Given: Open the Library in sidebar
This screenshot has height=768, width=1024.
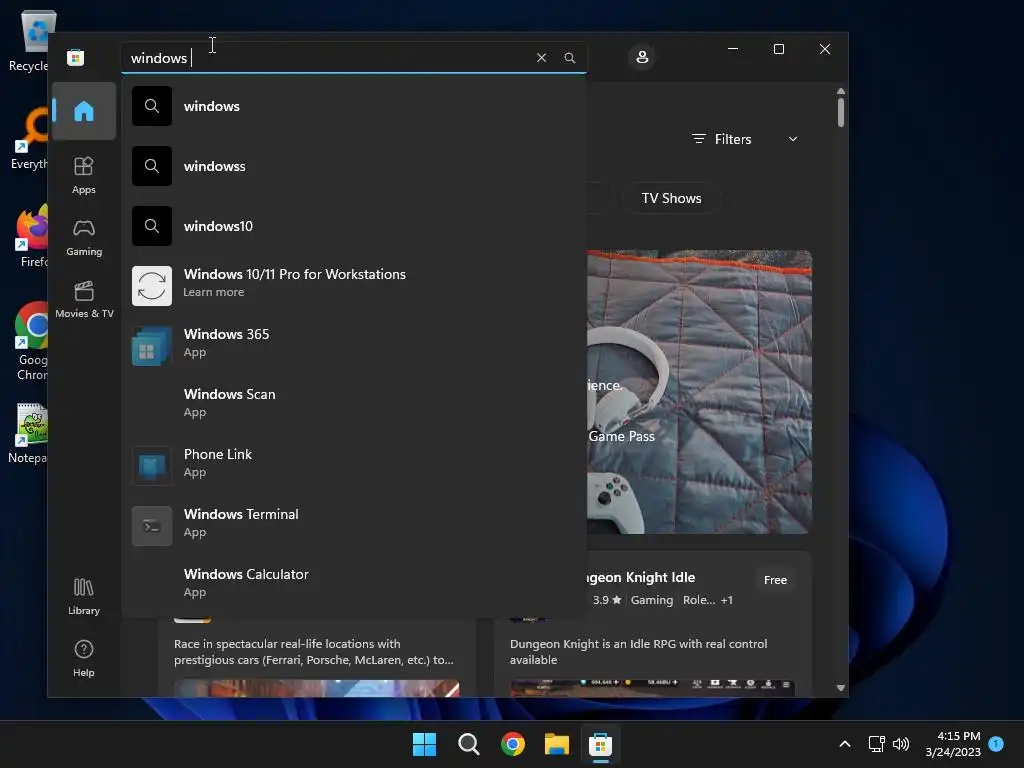Looking at the screenshot, I should 84,596.
